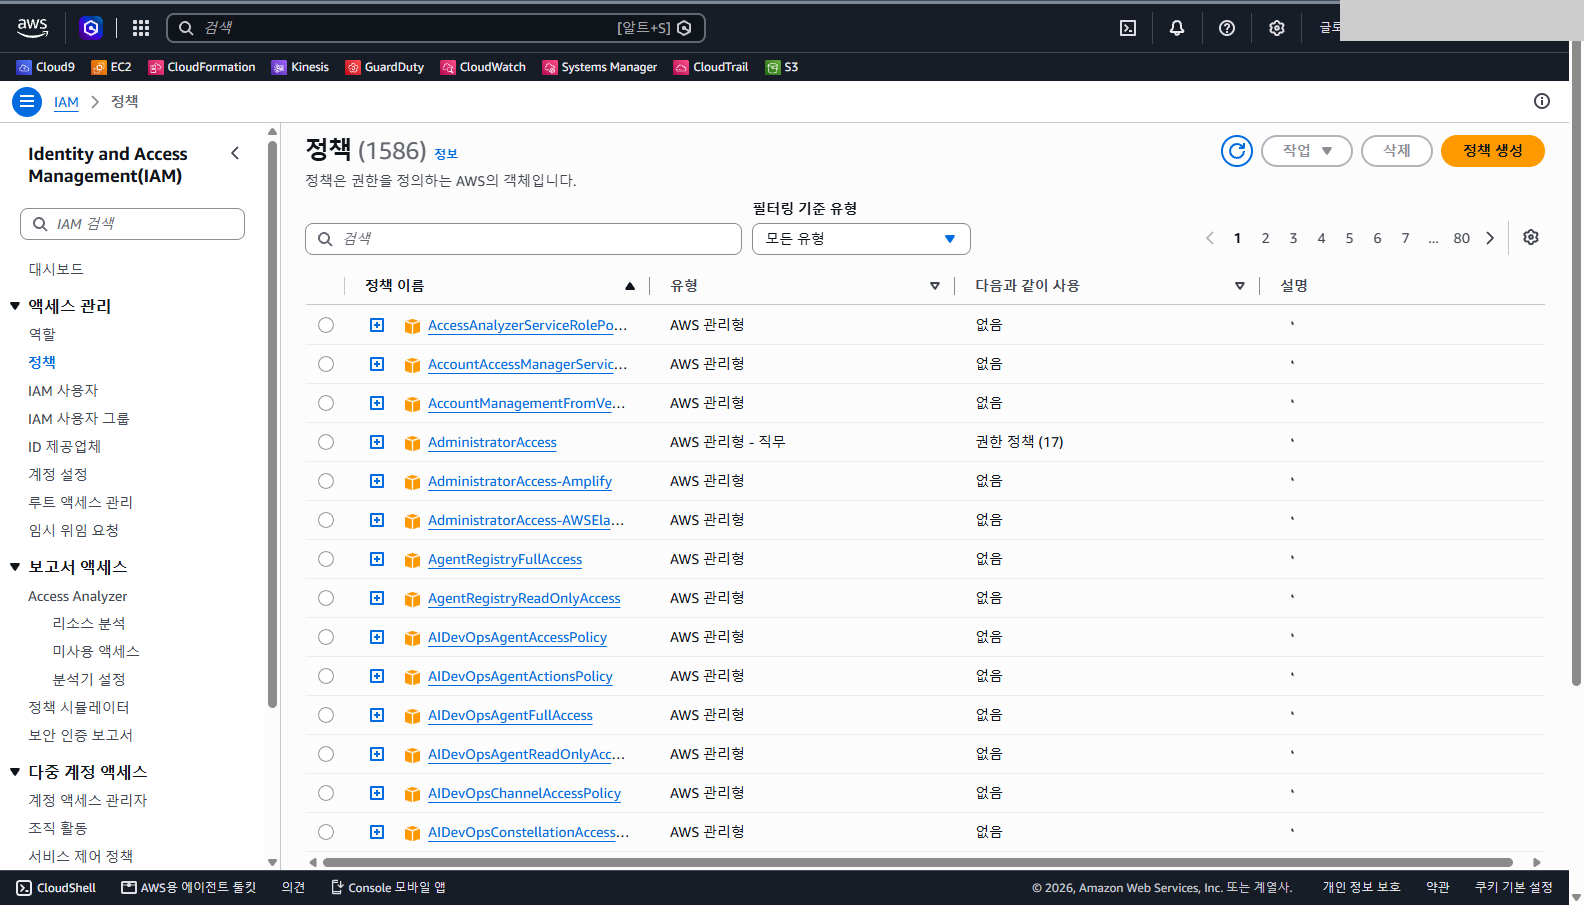
Task: Collapse the 보고서 액세스 sidebar section
Action: coord(15,567)
